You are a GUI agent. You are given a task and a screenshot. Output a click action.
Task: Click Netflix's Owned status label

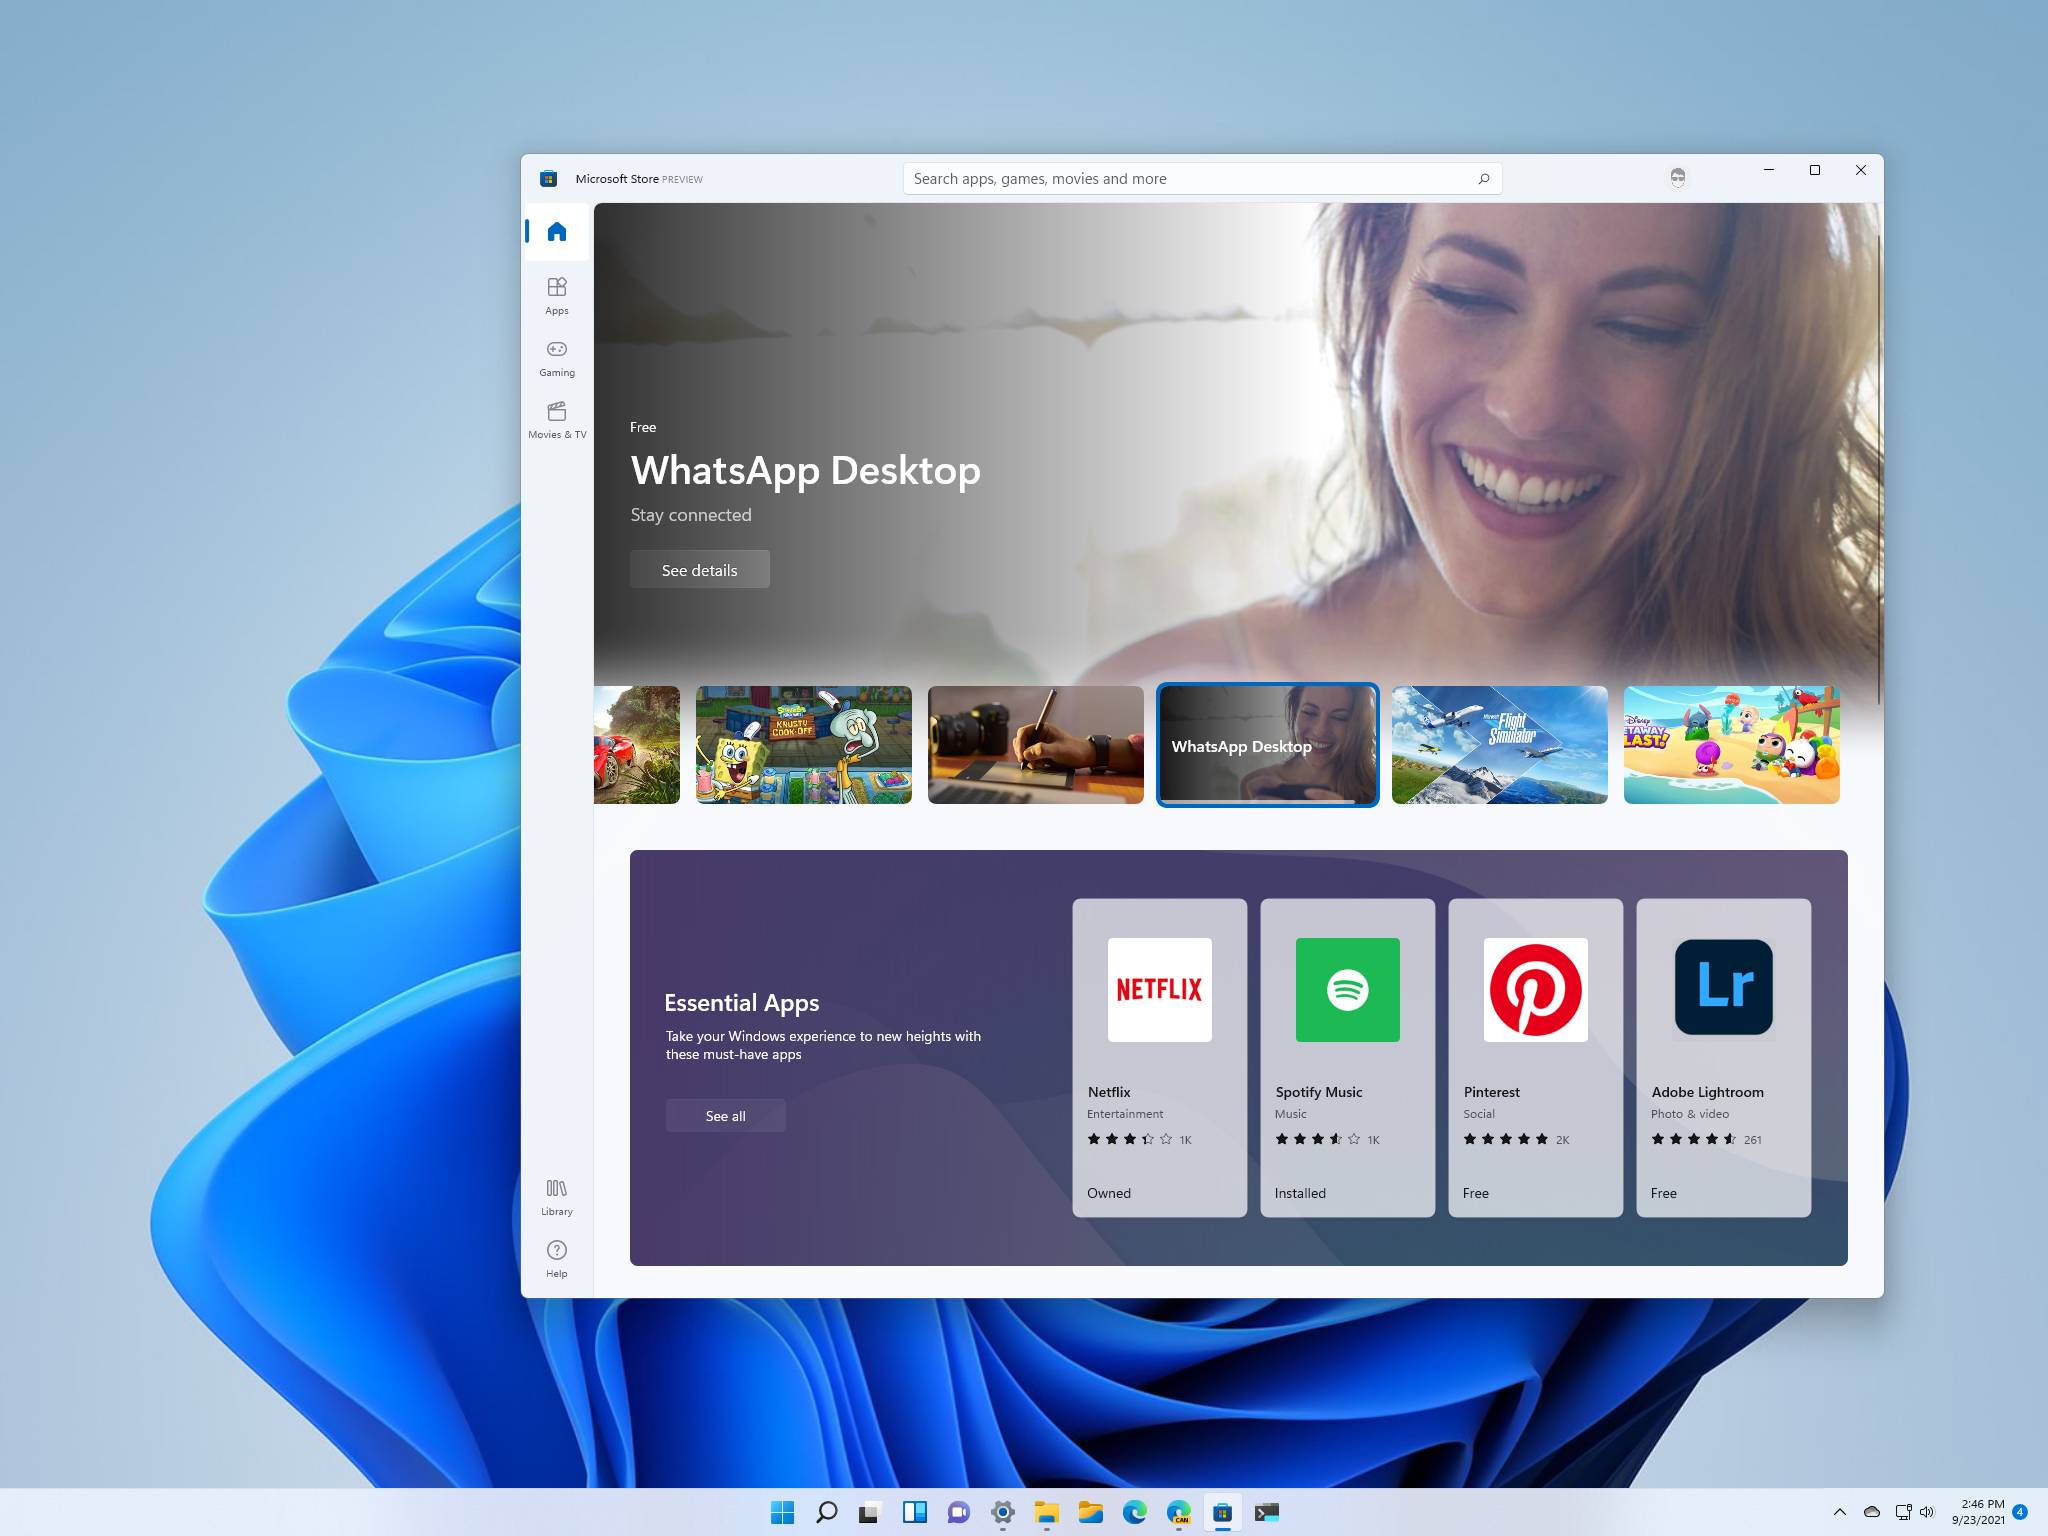pos(1109,1193)
